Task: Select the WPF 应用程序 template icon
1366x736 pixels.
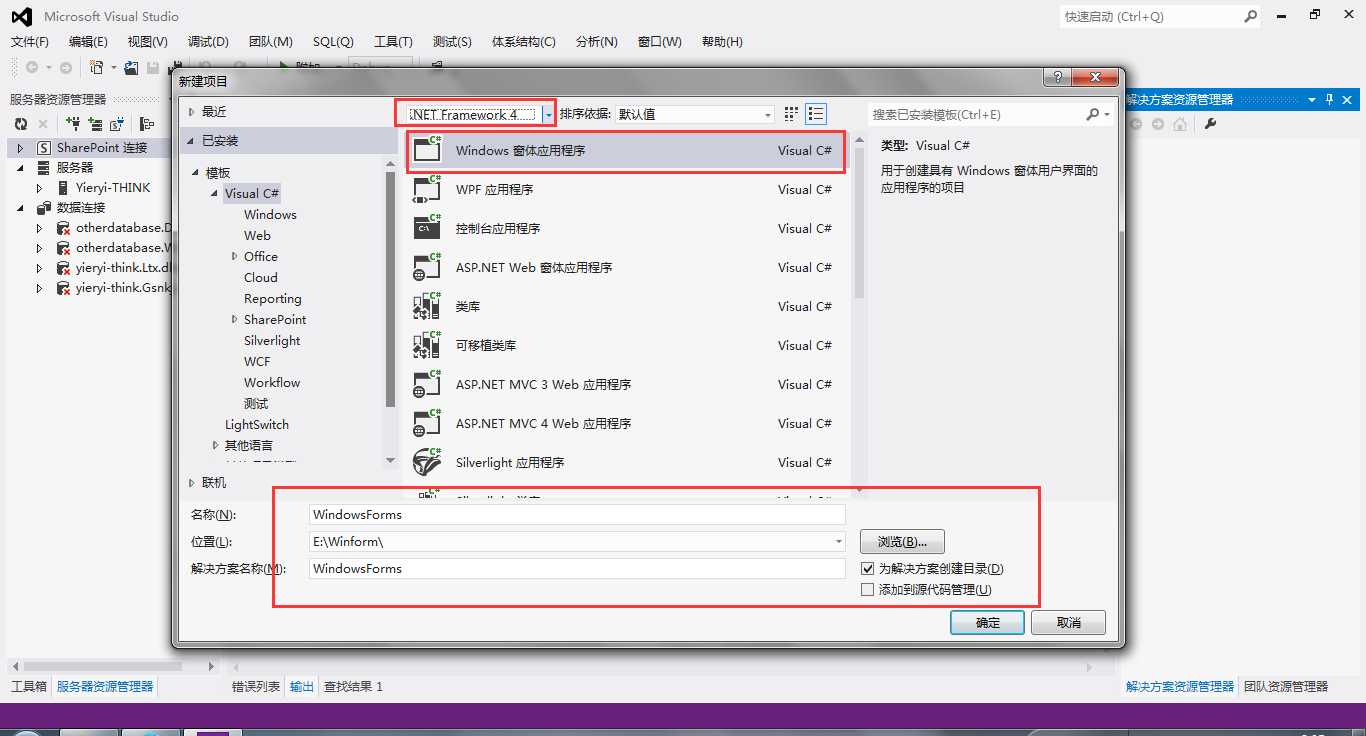Action: click(x=428, y=189)
